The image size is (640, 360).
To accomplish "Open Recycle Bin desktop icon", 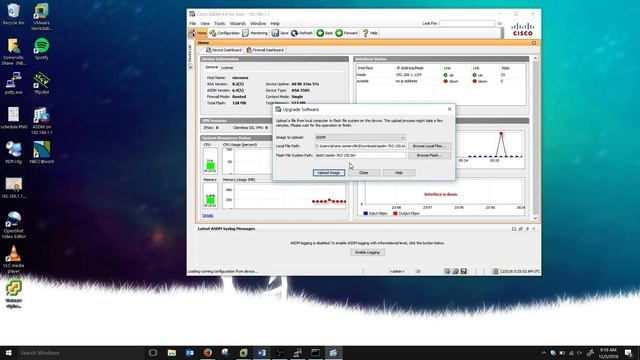I will [x=13, y=15].
